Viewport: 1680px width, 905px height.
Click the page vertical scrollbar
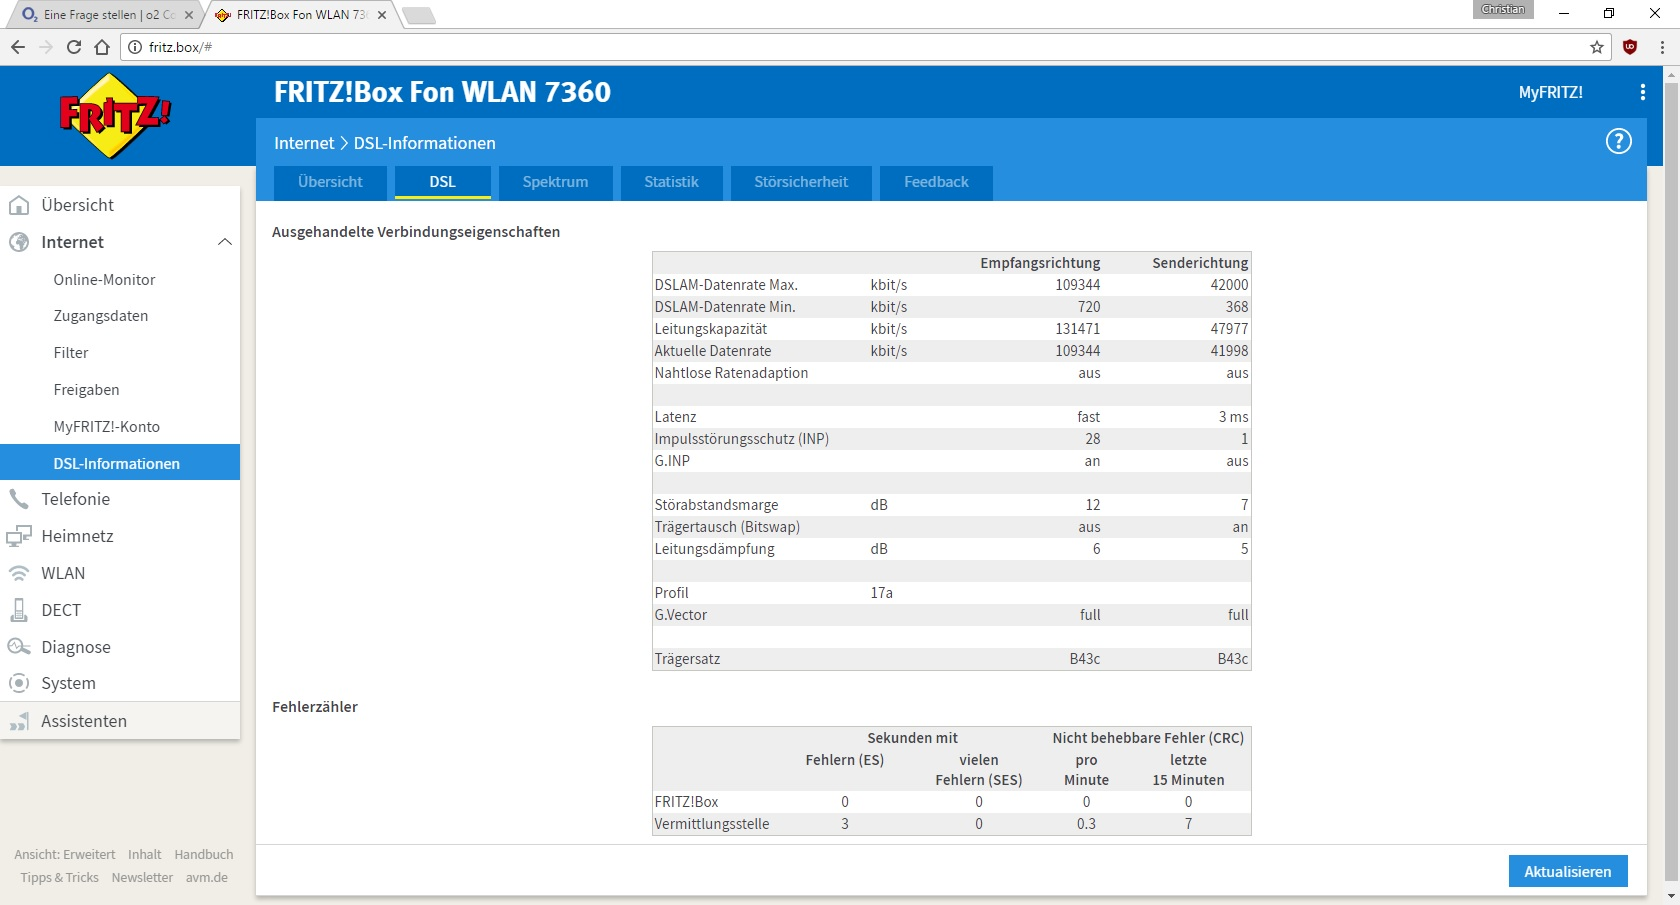pos(1671,480)
